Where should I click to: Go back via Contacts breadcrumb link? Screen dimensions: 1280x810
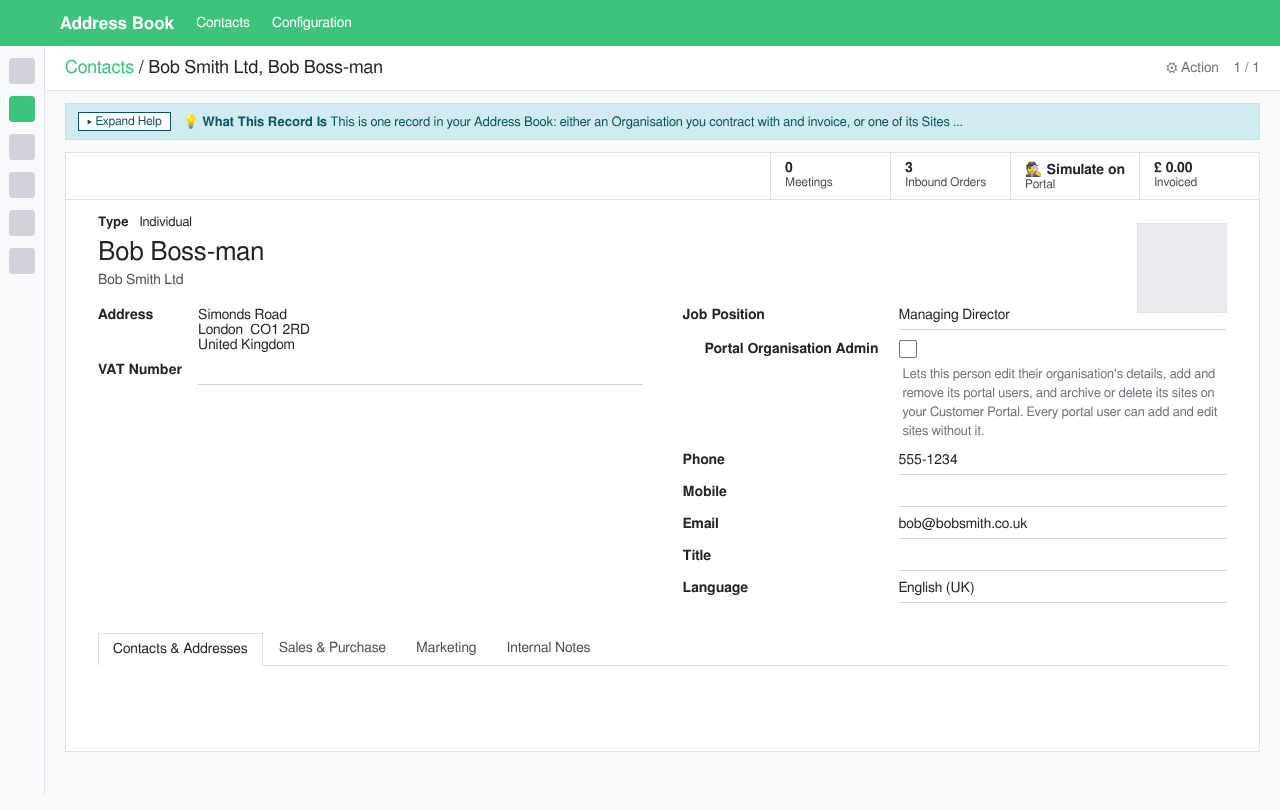99,67
